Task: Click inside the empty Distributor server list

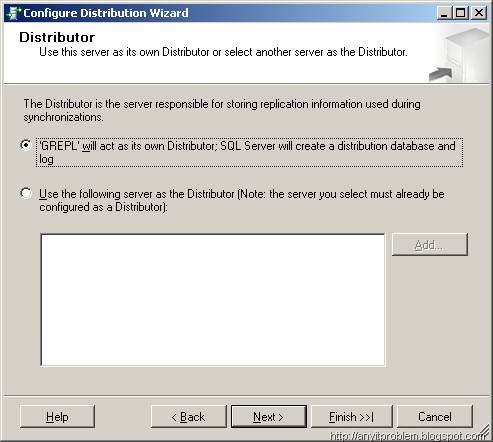Action: point(213,300)
